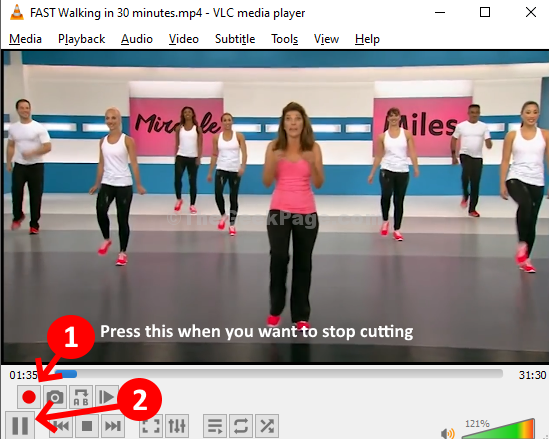Toggle the playlist view
The width and height of the screenshot is (549, 439).
click(x=215, y=426)
